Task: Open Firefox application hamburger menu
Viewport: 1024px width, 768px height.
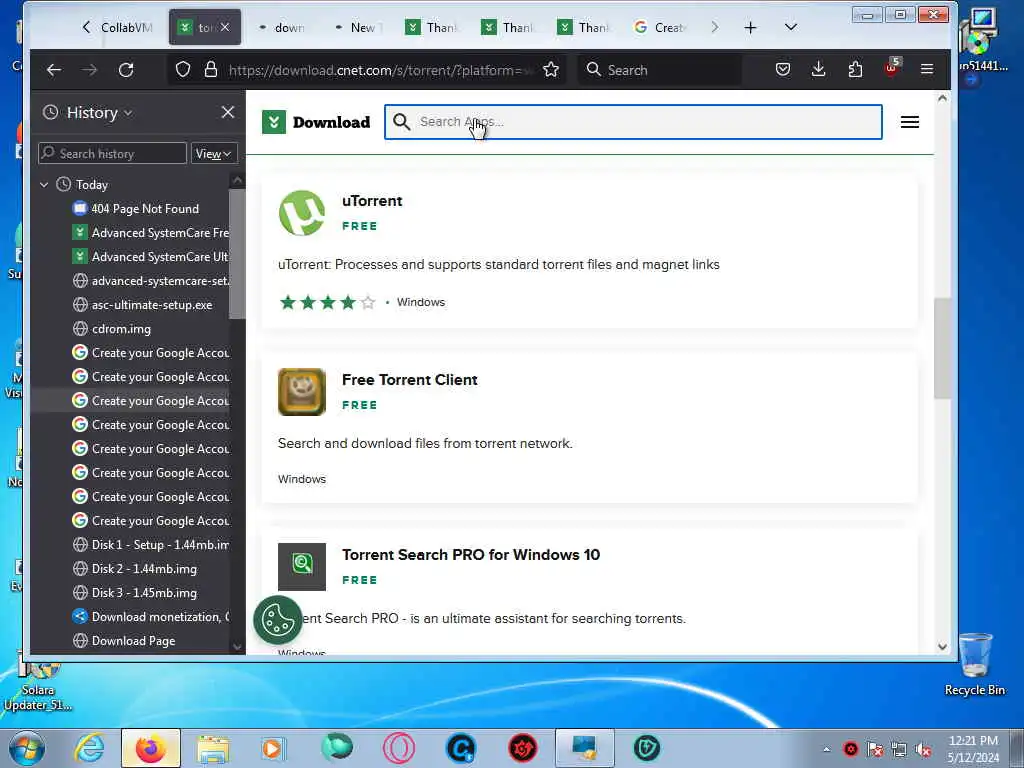Action: [927, 69]
